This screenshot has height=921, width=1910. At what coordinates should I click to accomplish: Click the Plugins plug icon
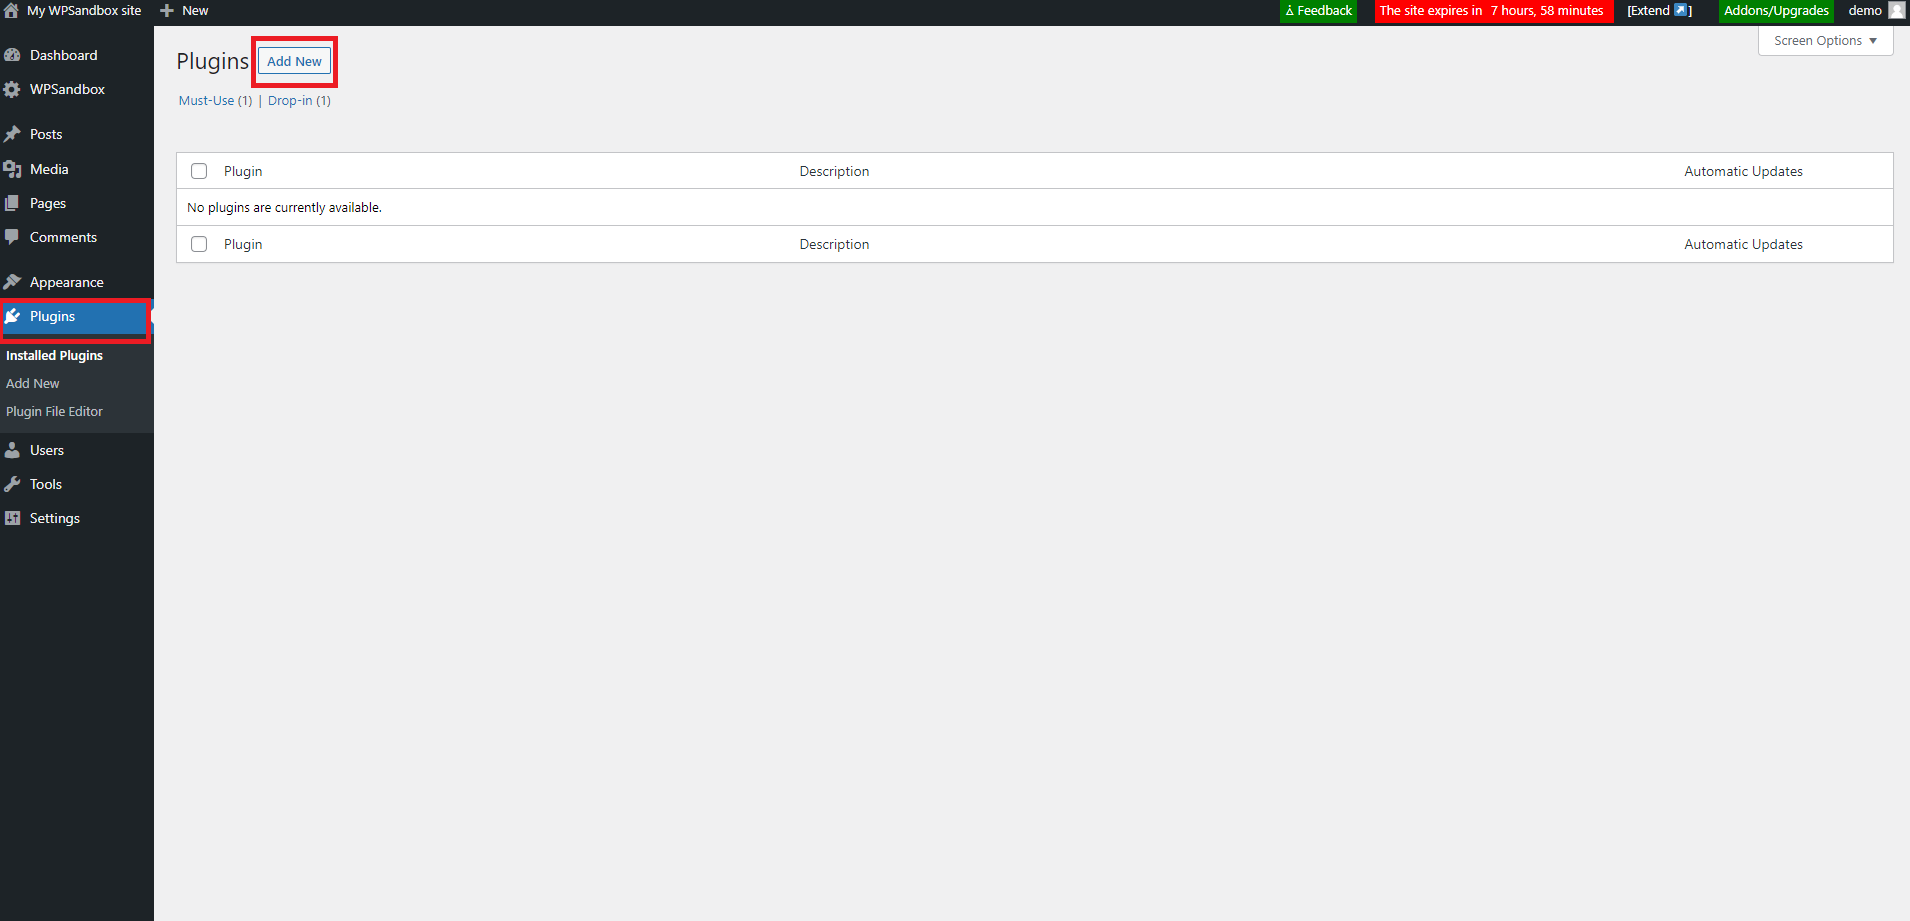(x=12, y=316)
